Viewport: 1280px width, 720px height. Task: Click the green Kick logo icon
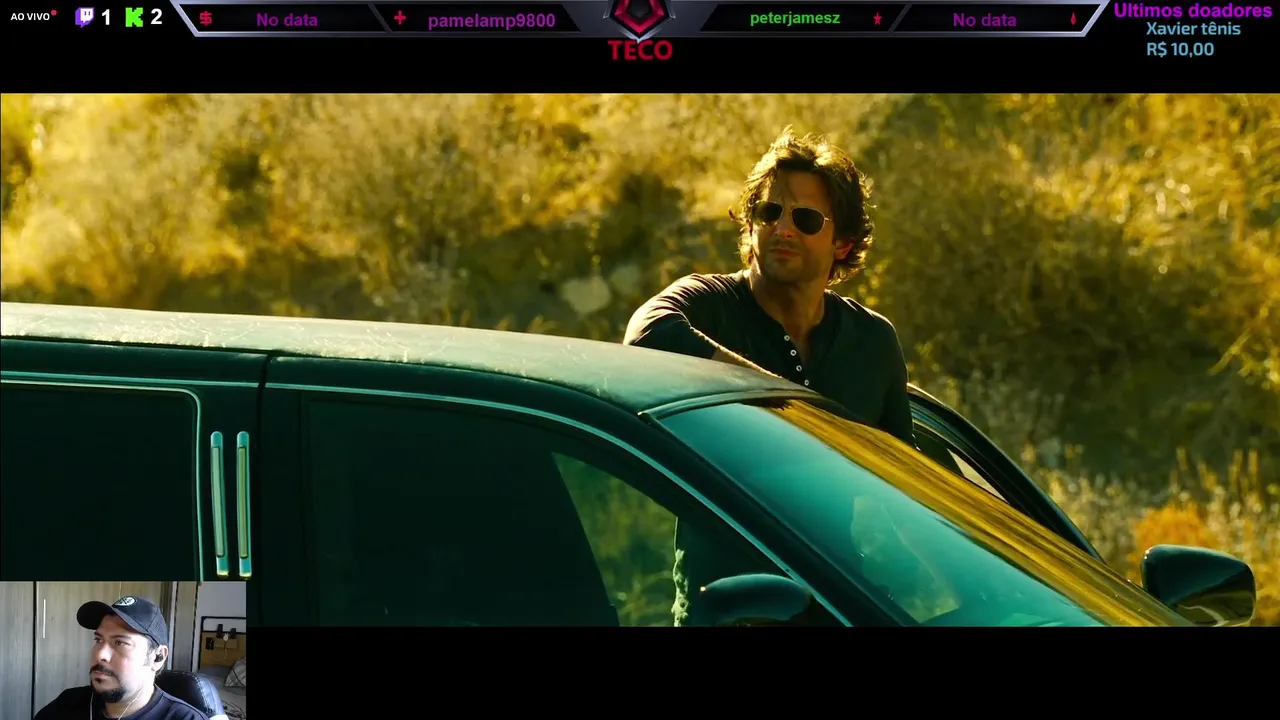(x=134, y=17)
